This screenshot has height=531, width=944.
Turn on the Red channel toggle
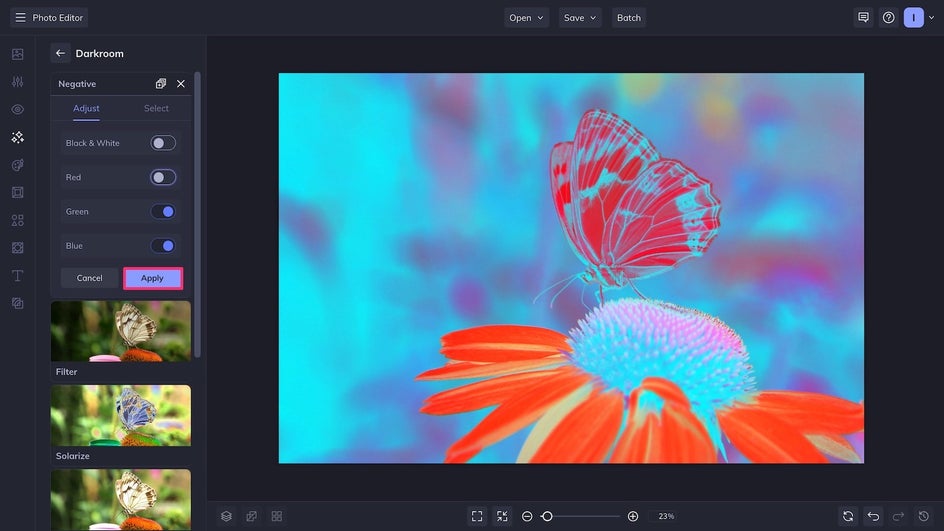[x=163, y=178]
